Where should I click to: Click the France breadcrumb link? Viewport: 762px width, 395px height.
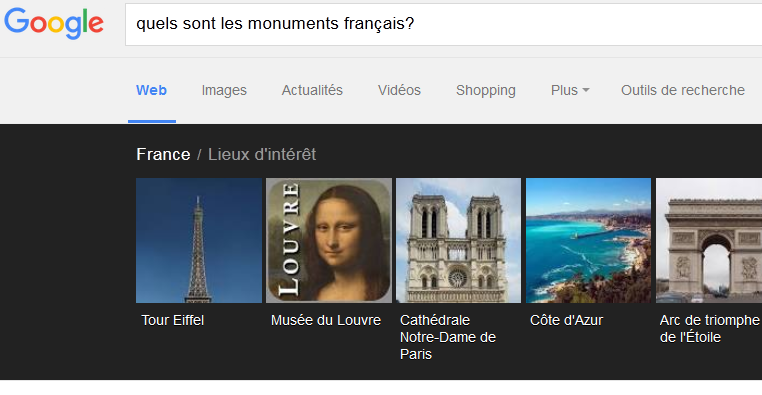click(x=163, y=155)
